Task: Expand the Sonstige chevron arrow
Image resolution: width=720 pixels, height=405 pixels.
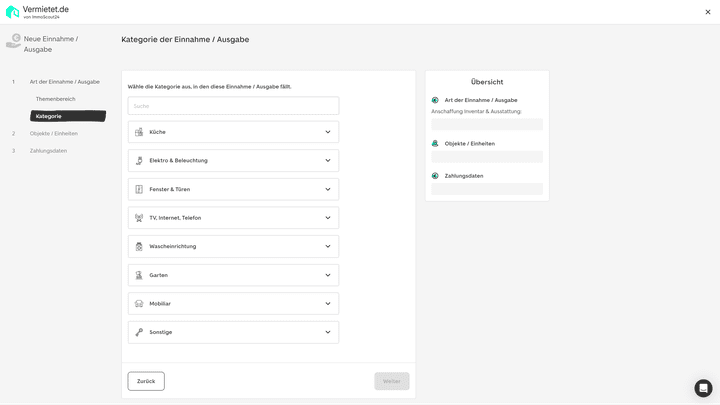Action: [x=327, y=332]
